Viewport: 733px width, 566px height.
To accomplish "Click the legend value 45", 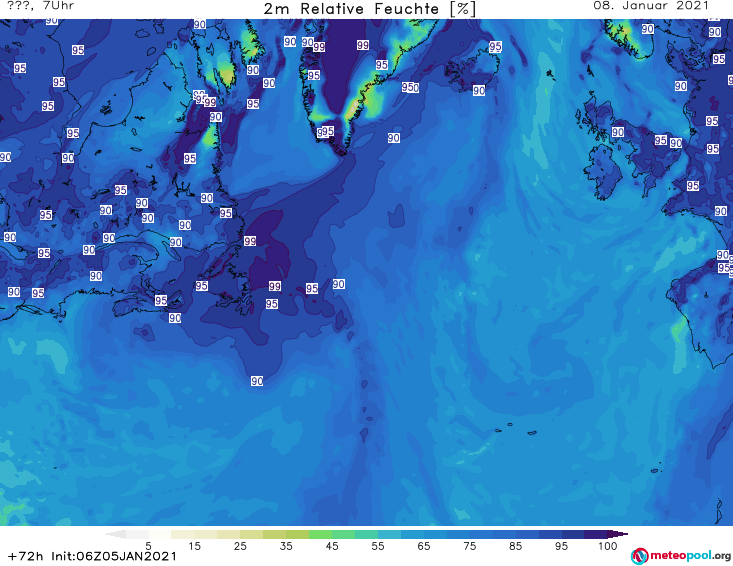I will (332, 546).
